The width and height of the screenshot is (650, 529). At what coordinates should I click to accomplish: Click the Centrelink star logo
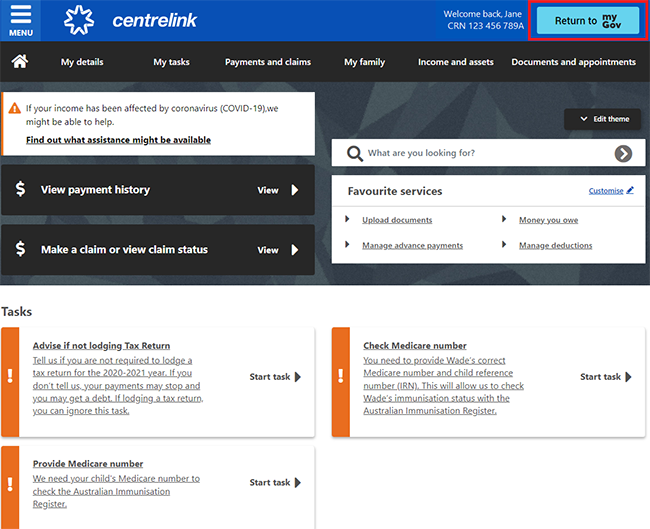79,20
